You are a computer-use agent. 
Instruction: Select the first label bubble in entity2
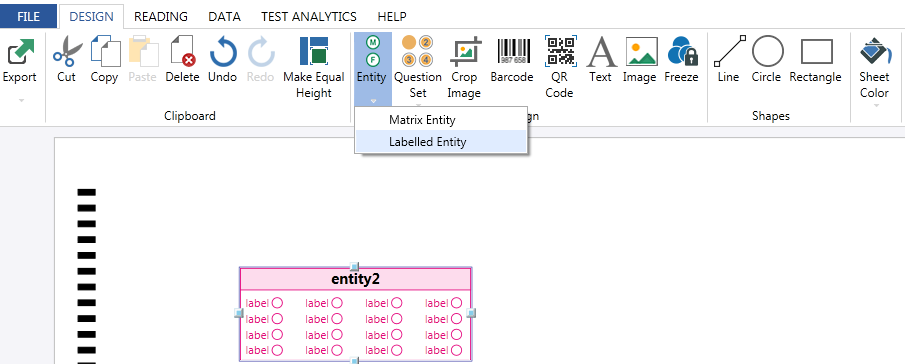(x=278, y=303)
